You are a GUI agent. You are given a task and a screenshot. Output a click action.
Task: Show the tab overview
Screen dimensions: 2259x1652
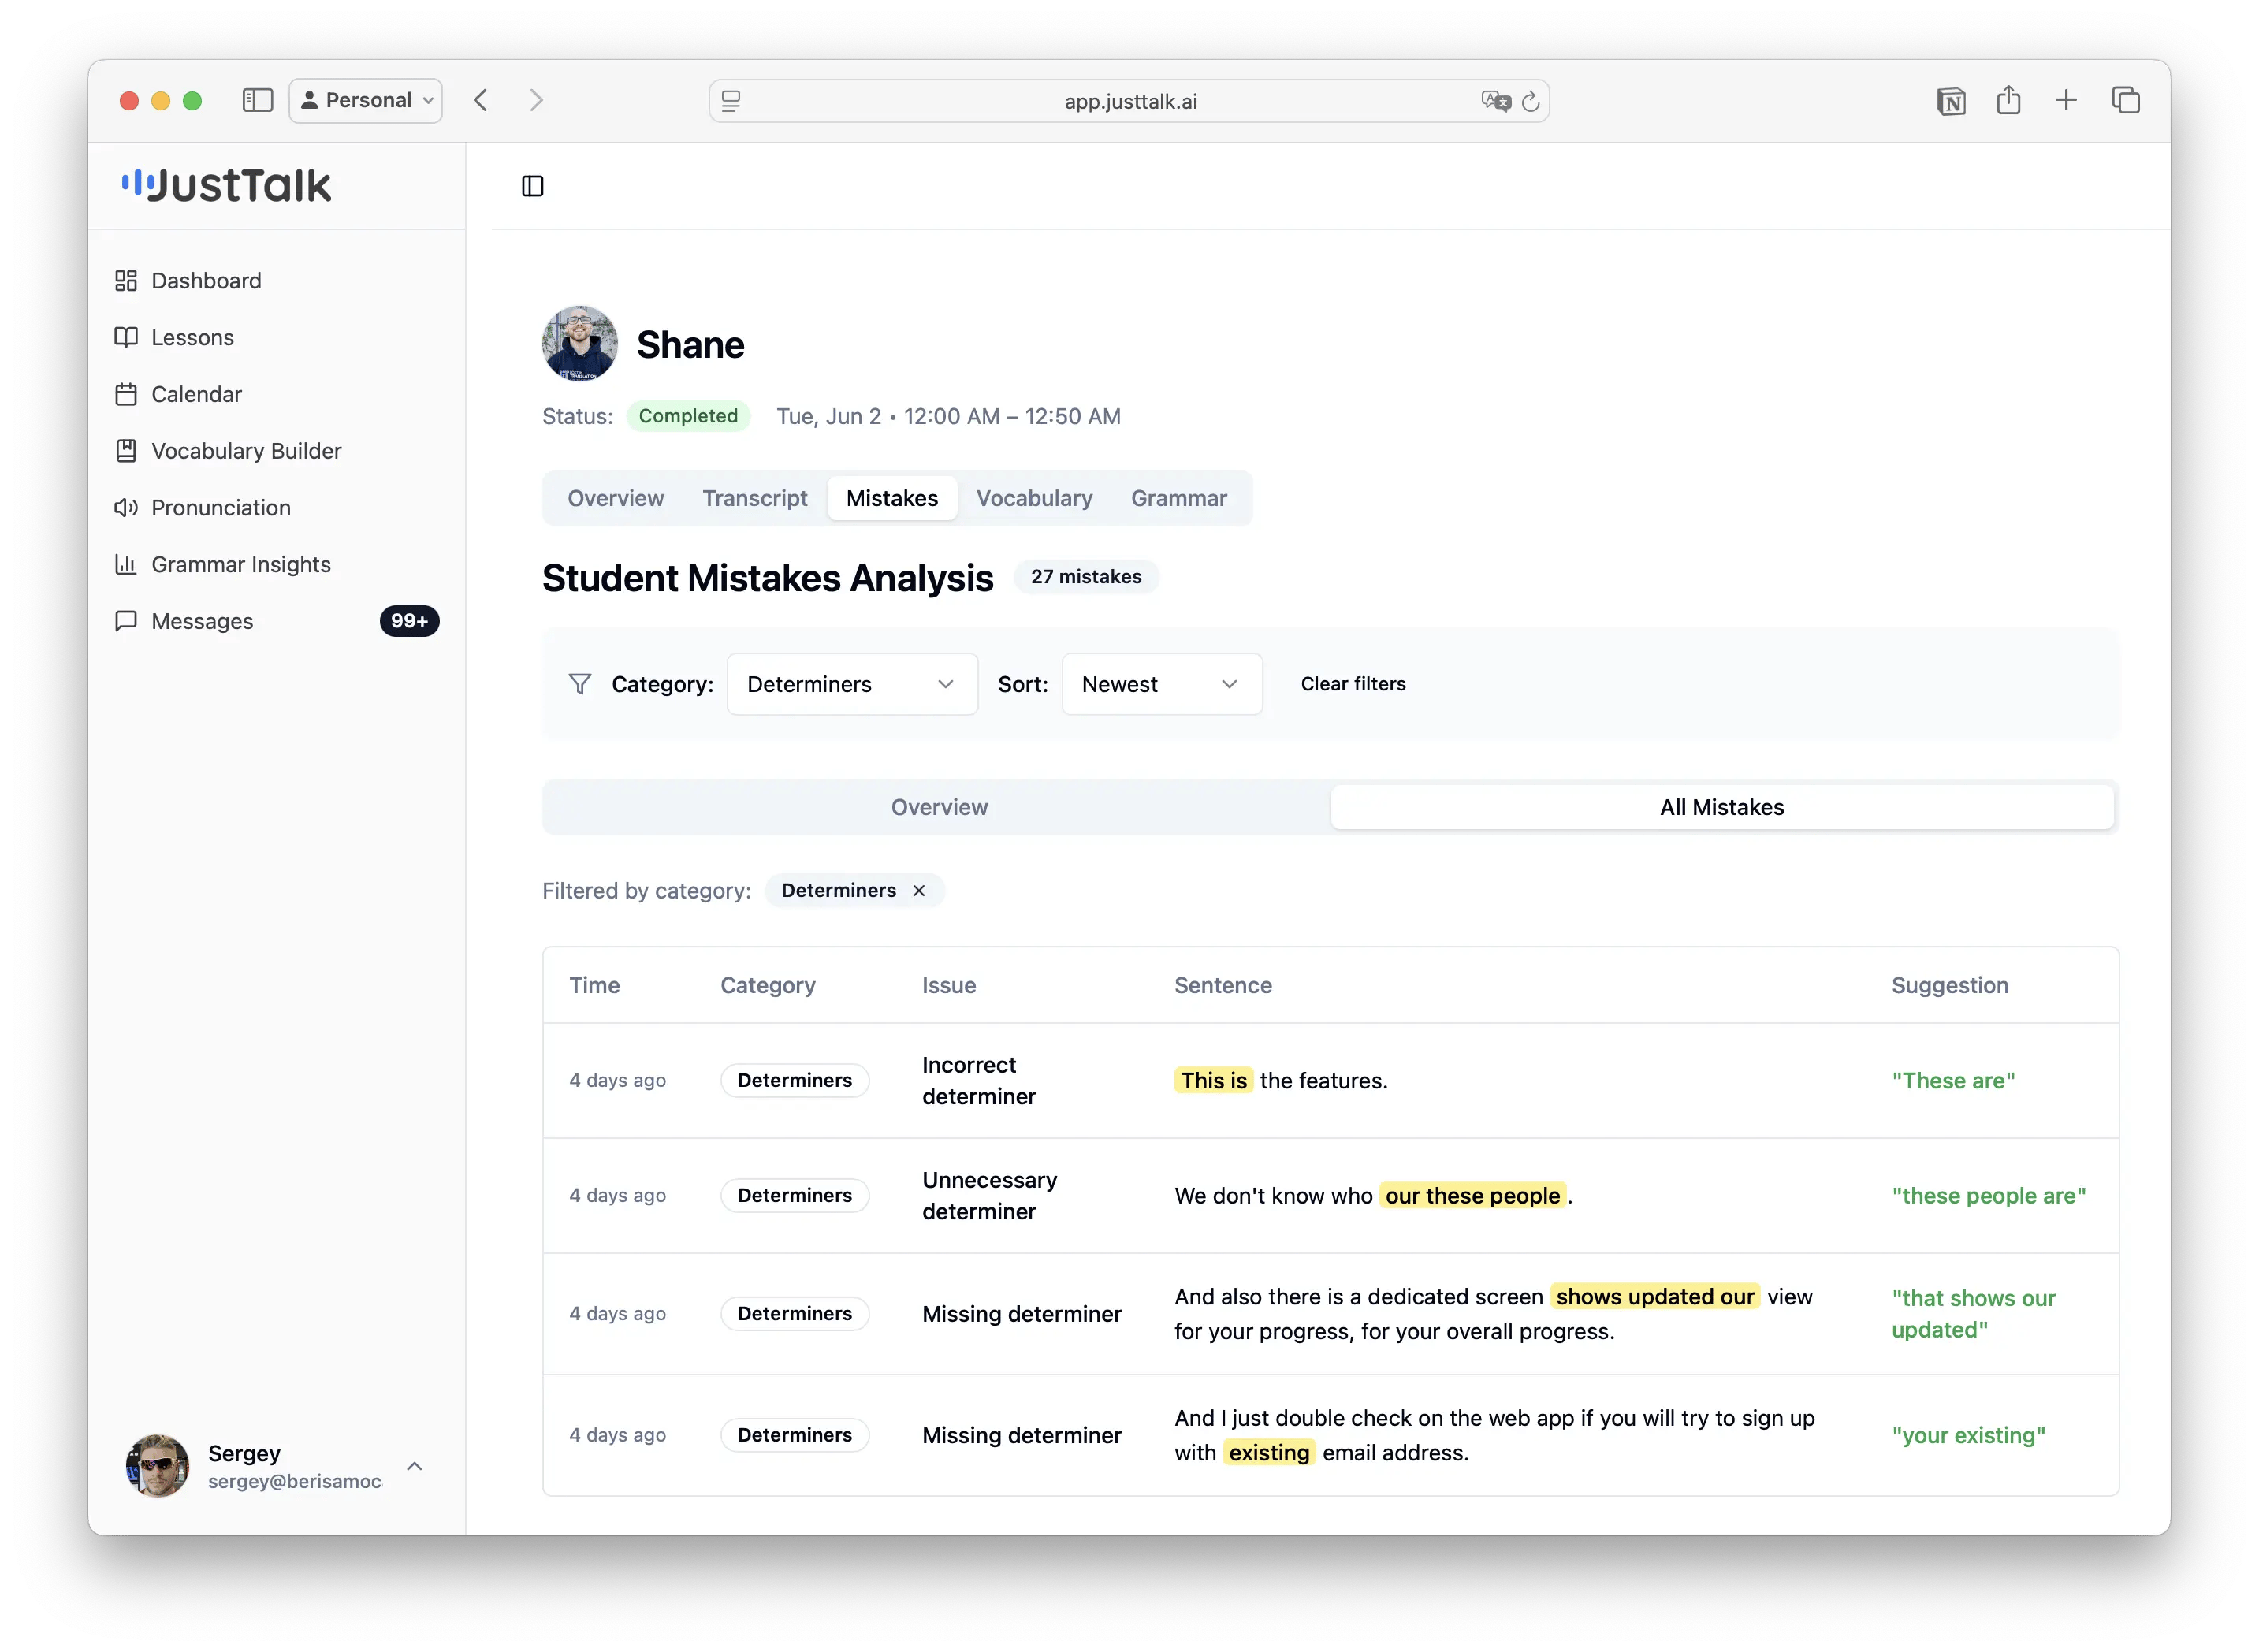[2126, 100]
